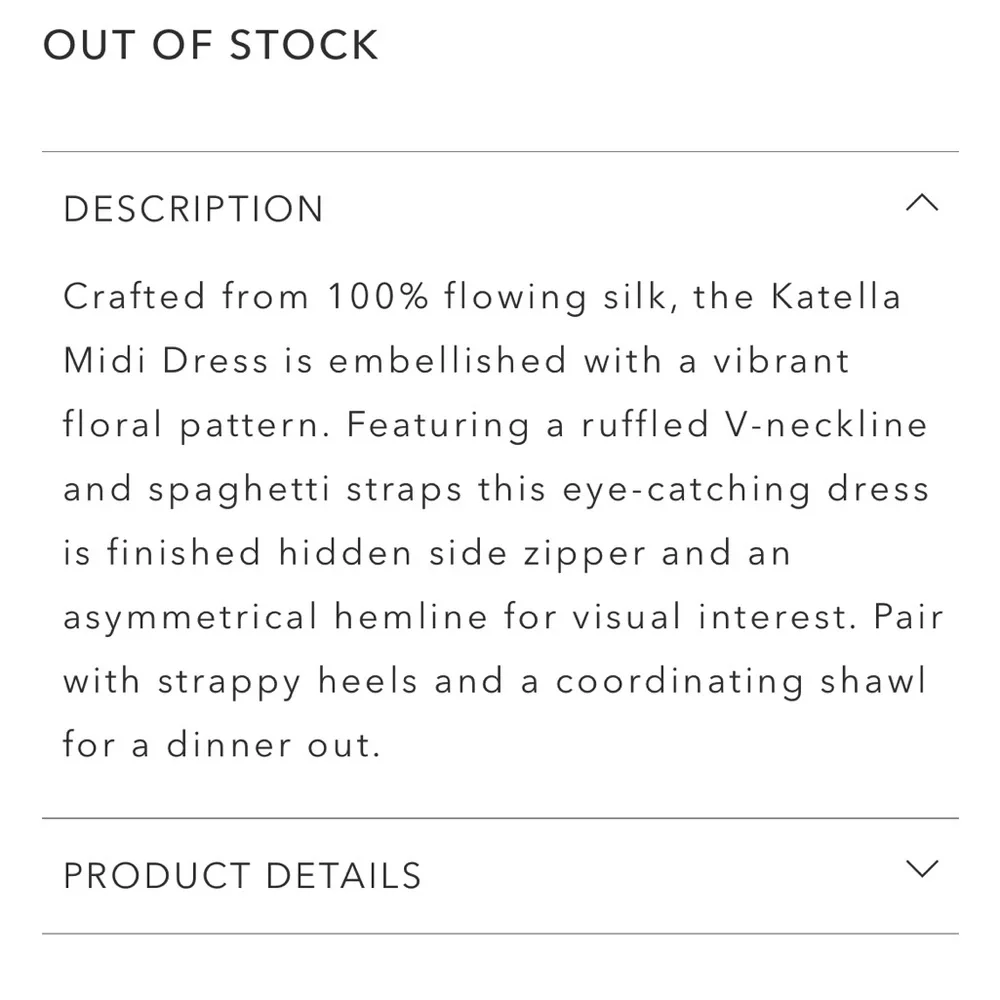This screenshot has height=1000, width=1000.
Task: Open the PRODUCT DETAILS section heading
Action: click(x=242, y=875)
